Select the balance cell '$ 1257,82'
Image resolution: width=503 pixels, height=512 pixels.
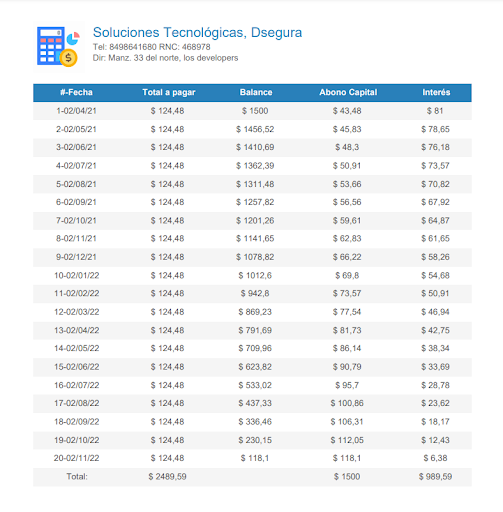(x=255, y=202)
